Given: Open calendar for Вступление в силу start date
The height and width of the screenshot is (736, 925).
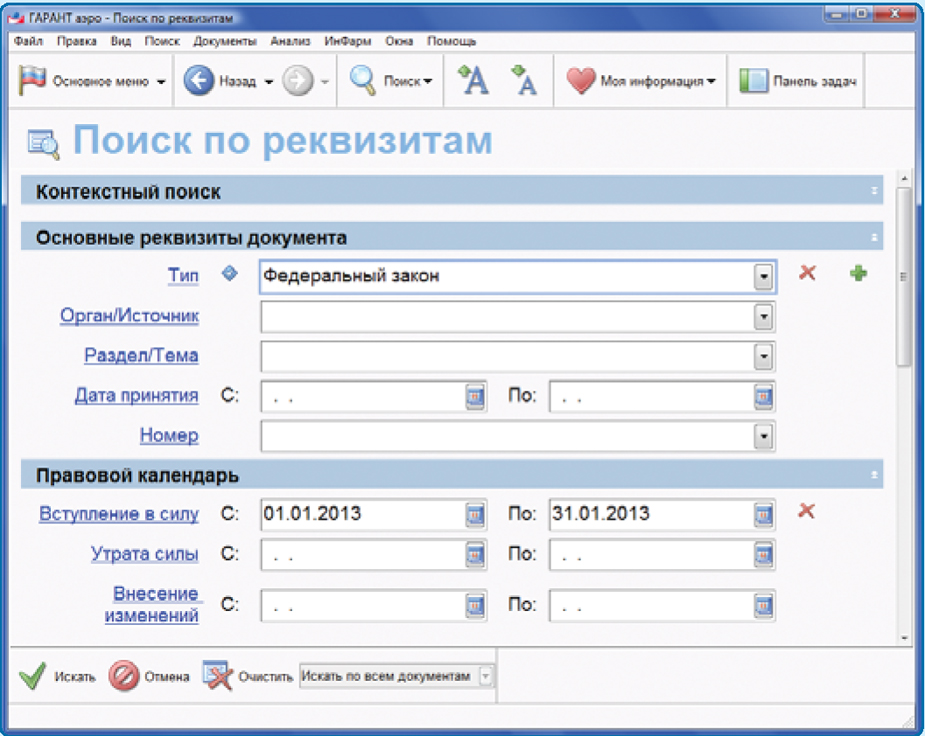Looking at the screenshot, I should point(475,514).
